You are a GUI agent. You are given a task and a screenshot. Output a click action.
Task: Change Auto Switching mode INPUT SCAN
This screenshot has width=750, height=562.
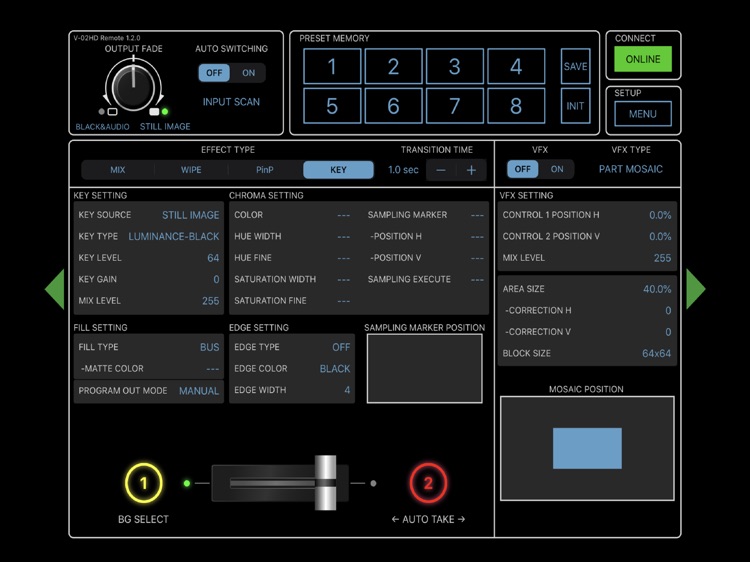point(231,102)
